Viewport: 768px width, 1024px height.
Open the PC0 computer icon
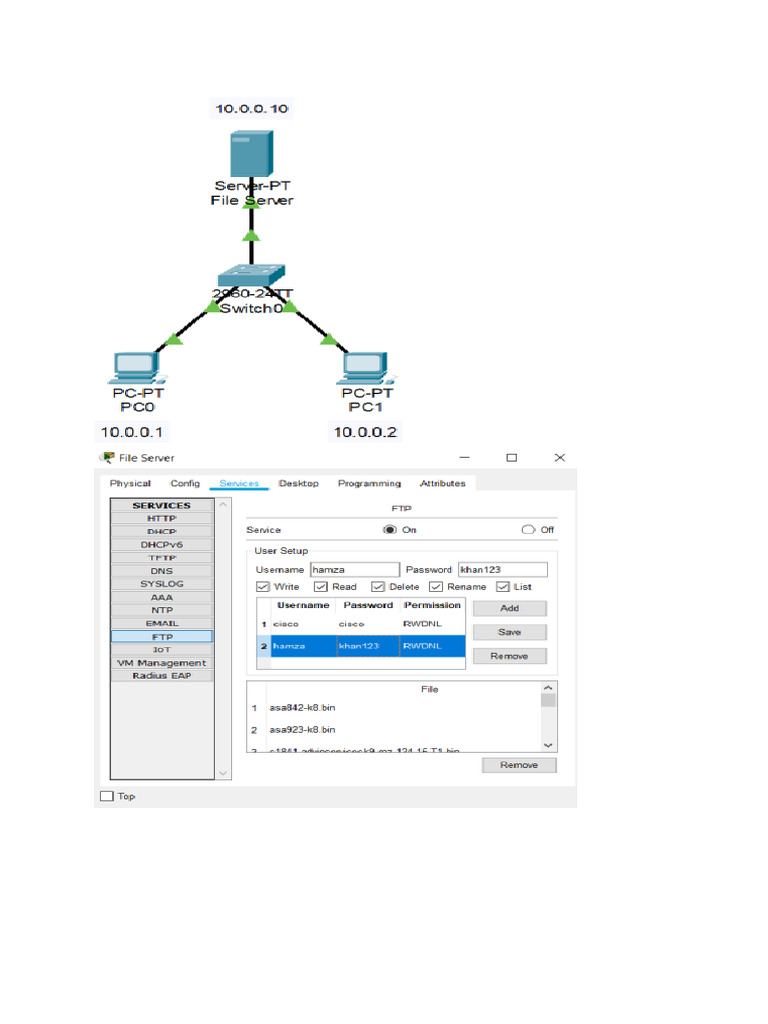[x=136, y=368]
